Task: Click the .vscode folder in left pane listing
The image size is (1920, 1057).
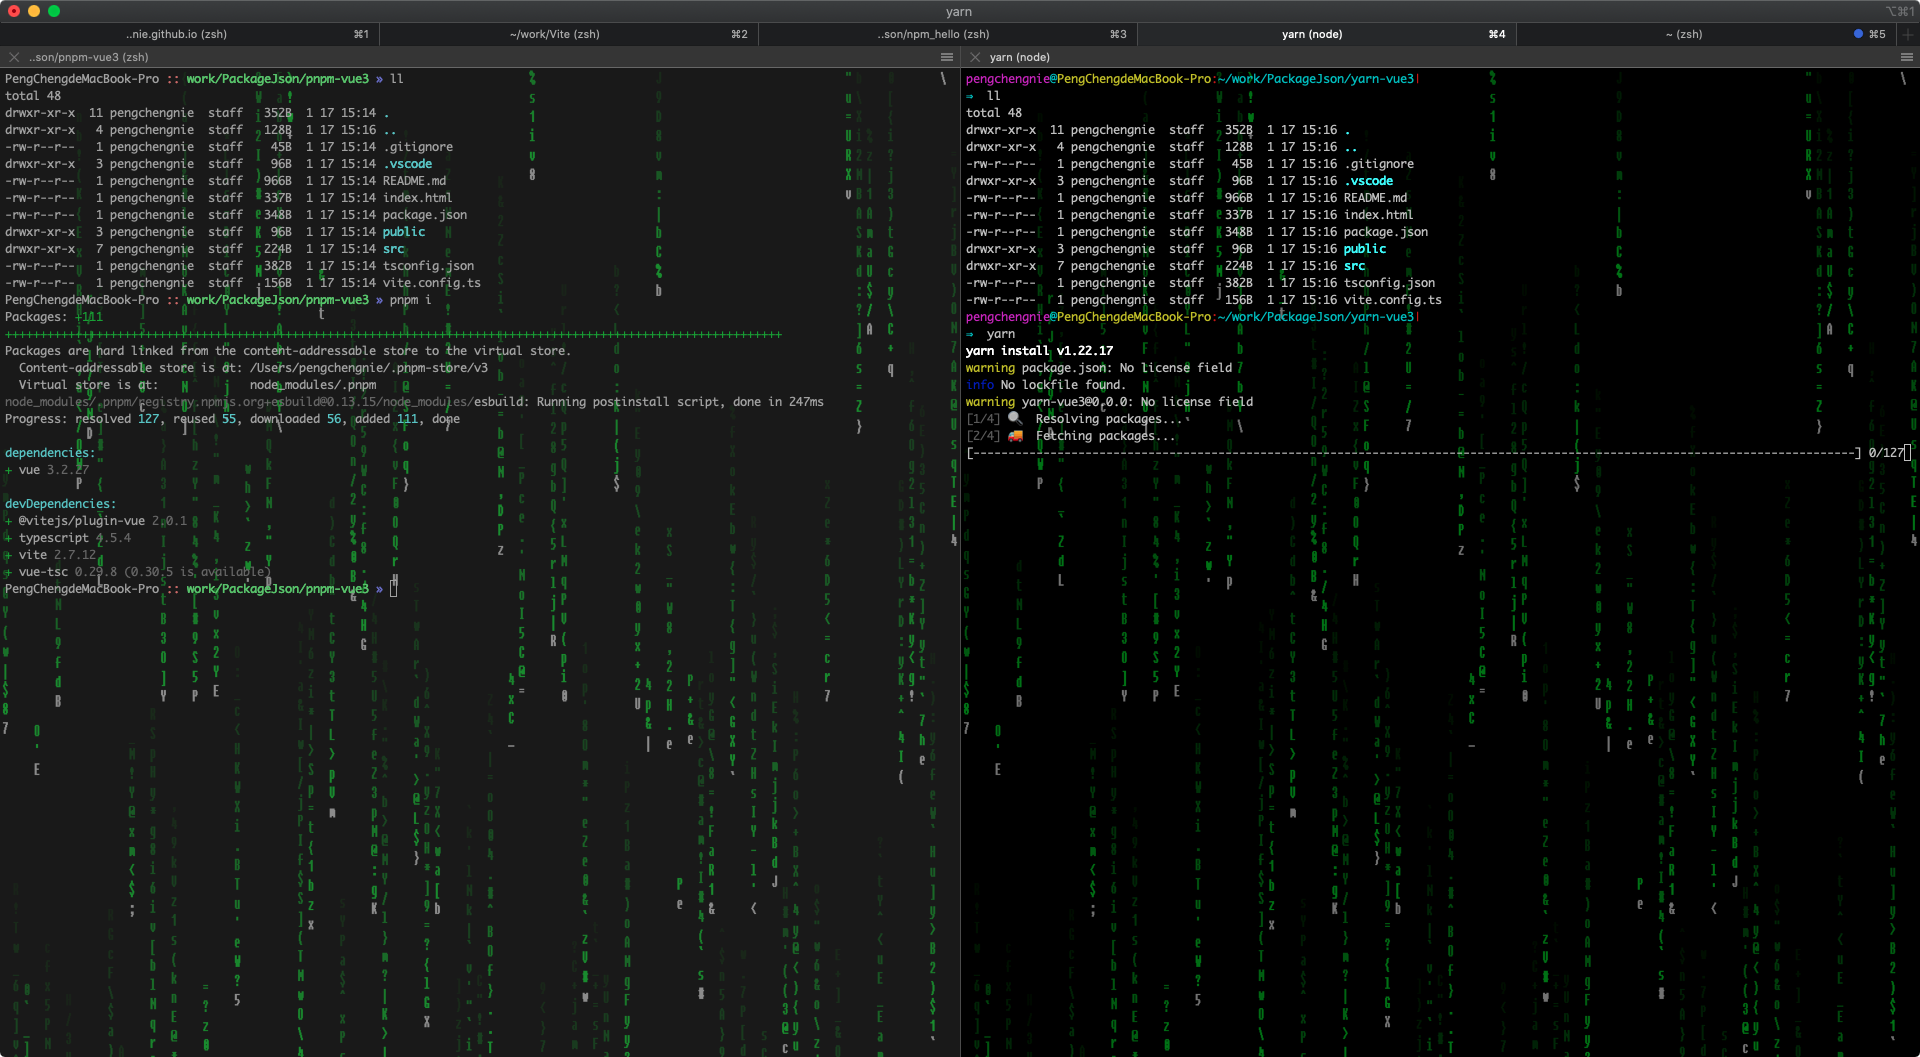Action: pyautogui.click(x=410, y=164)
